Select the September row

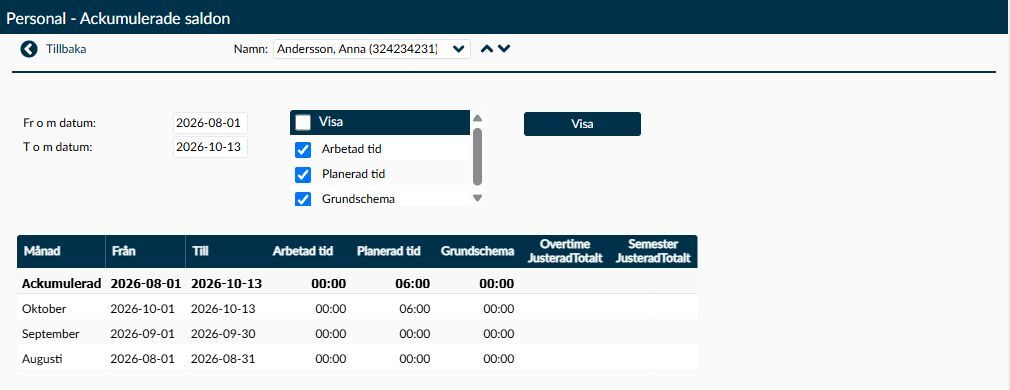tap(357, 334)
